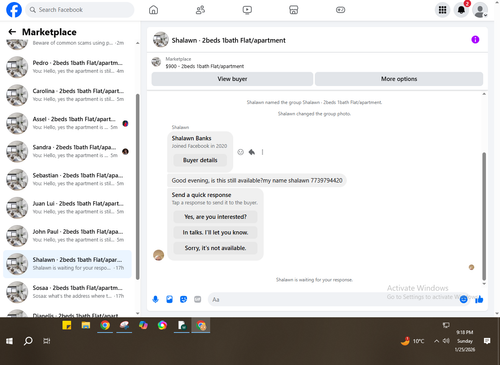Open the account profile menu
Viewport: 500px width, 365px height.
[480, 10]
